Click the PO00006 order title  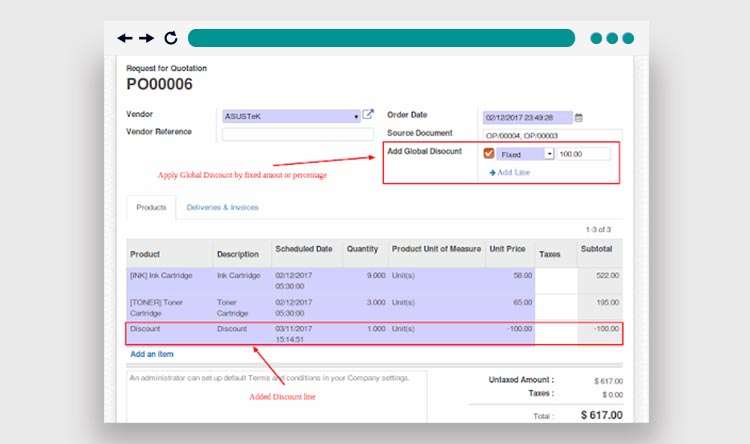[159, 84]
